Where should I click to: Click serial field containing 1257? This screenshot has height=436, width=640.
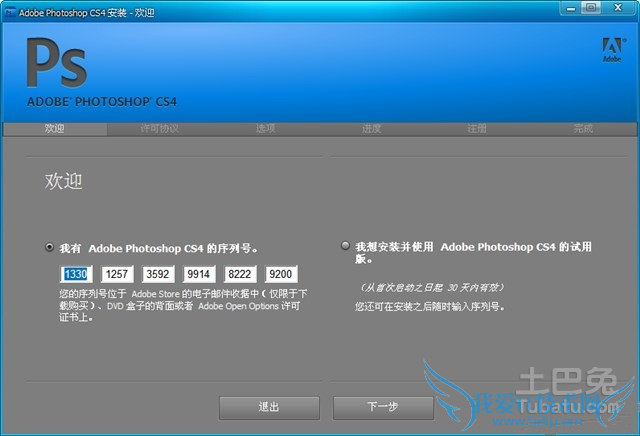pos(117,274)
